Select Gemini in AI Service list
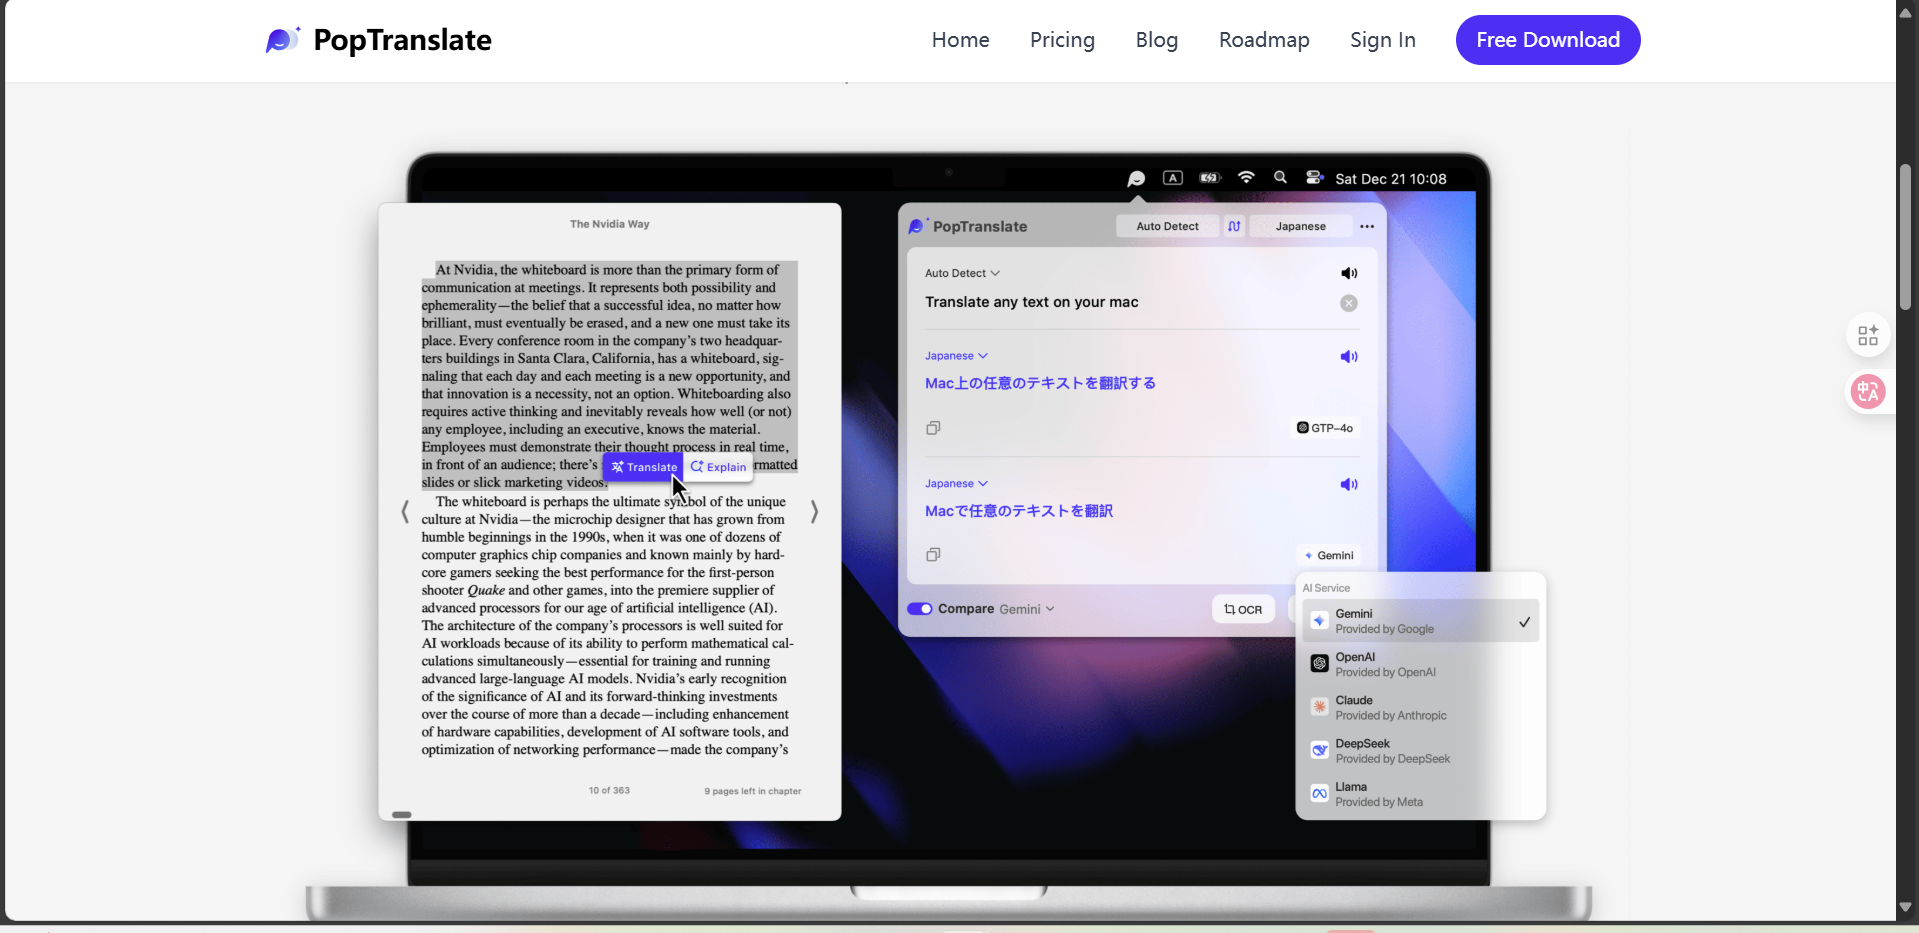The image size is (1919, 933). (x=1420, y=621)
